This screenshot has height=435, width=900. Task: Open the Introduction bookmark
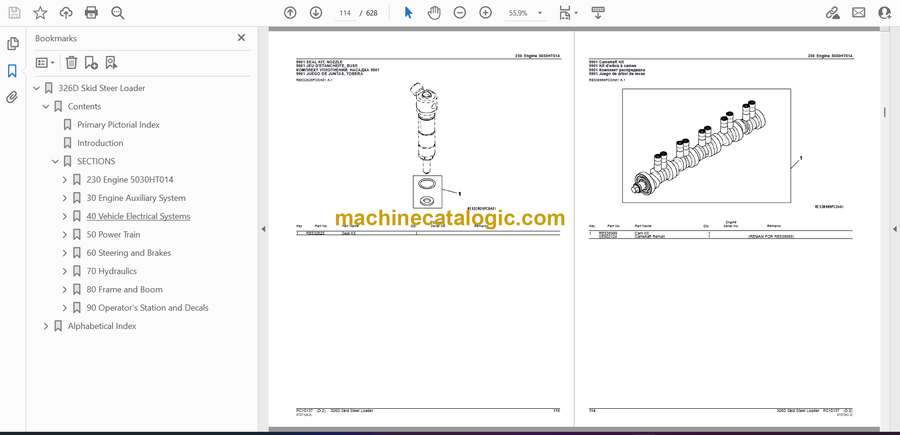[100, 143]
